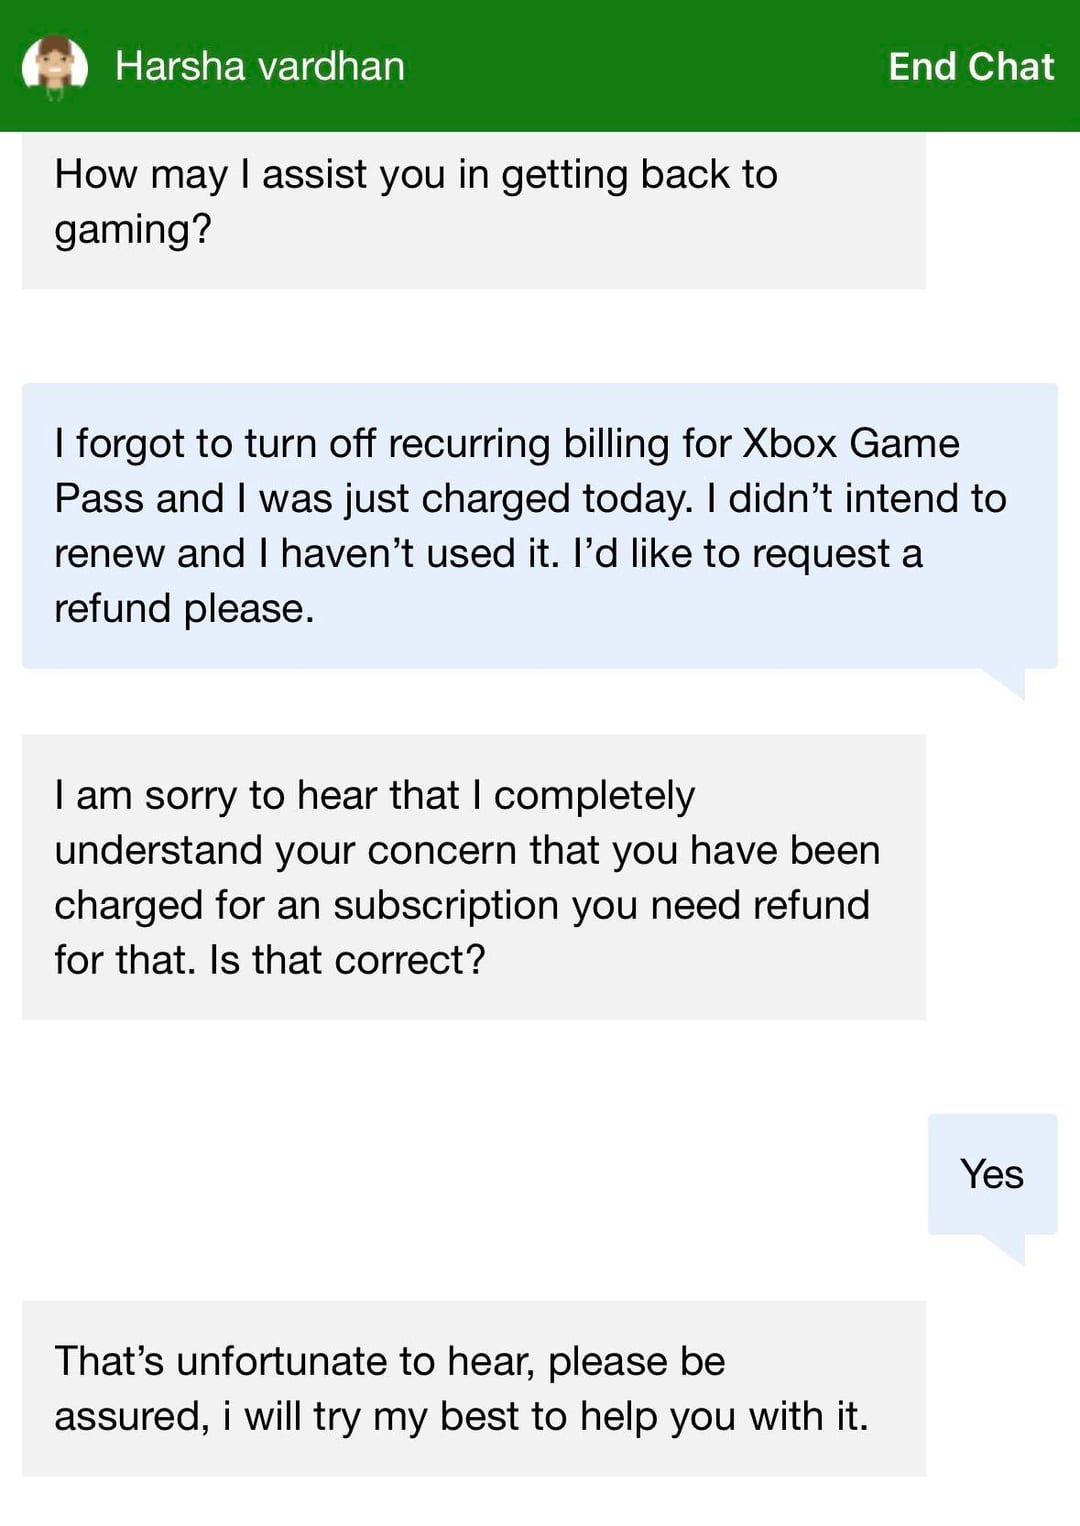The height and width of the screenshot is (1526, 1080).
Task: Tap the agent name Harsha vardhan
Action: click(260, 67)
